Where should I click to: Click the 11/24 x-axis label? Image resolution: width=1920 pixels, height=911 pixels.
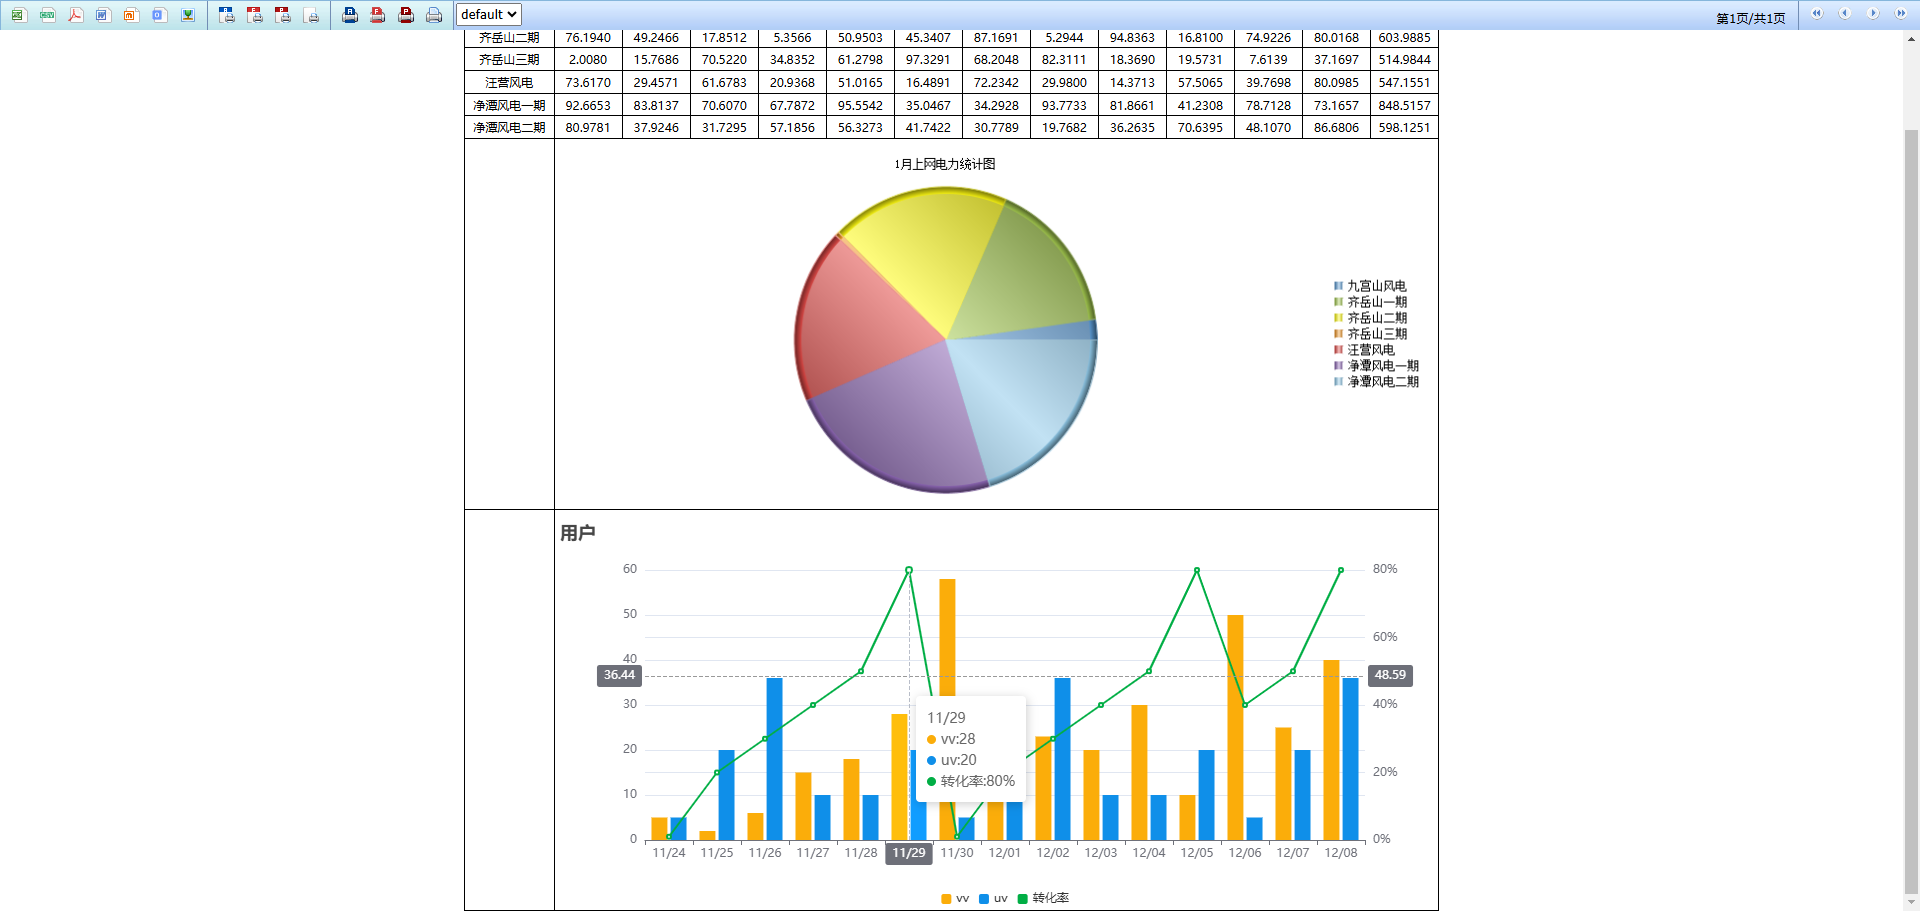669,853
